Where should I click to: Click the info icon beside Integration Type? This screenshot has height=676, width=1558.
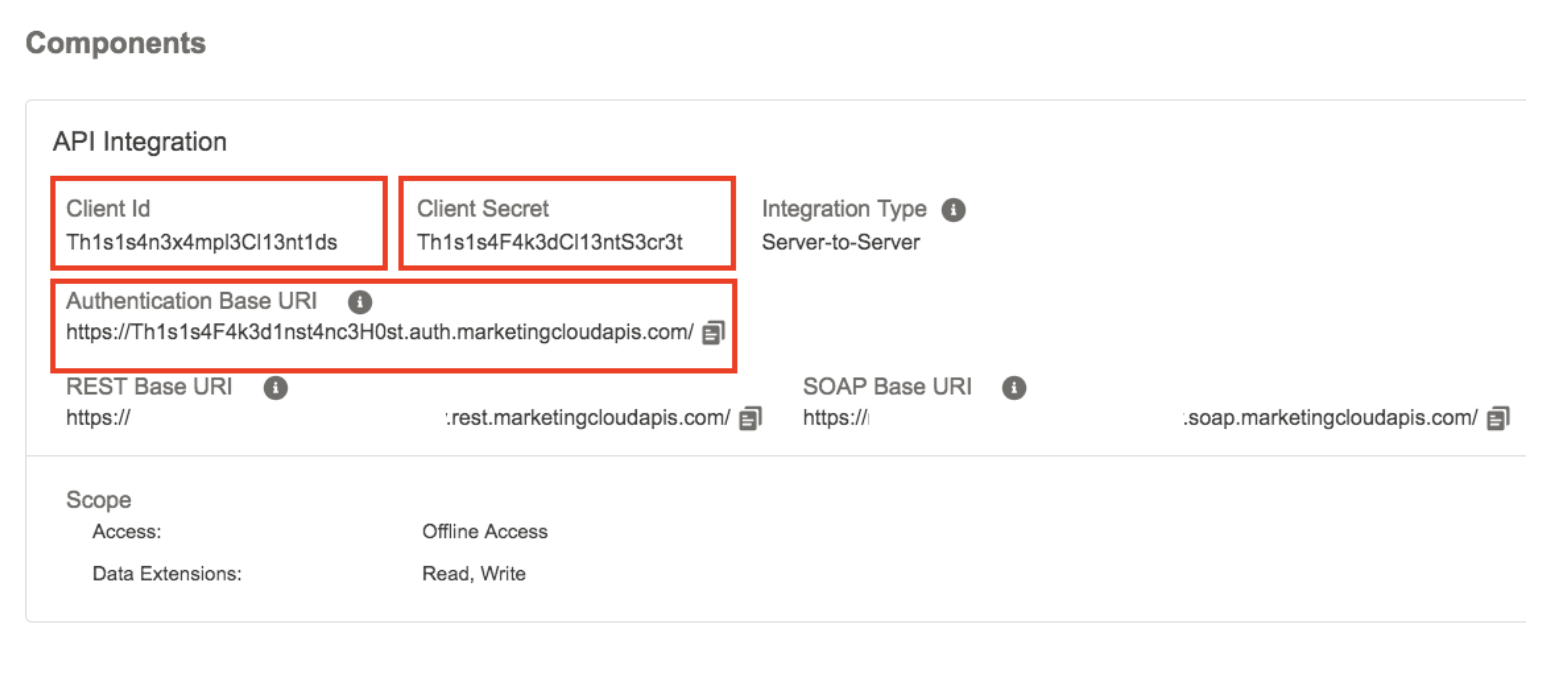point(954,210)
